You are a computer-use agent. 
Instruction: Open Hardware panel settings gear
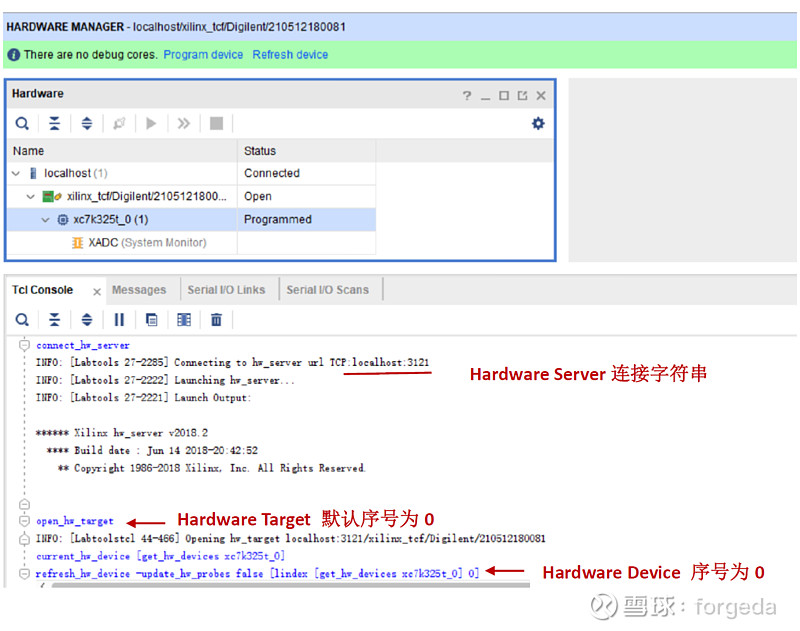(x=538, y=123)
